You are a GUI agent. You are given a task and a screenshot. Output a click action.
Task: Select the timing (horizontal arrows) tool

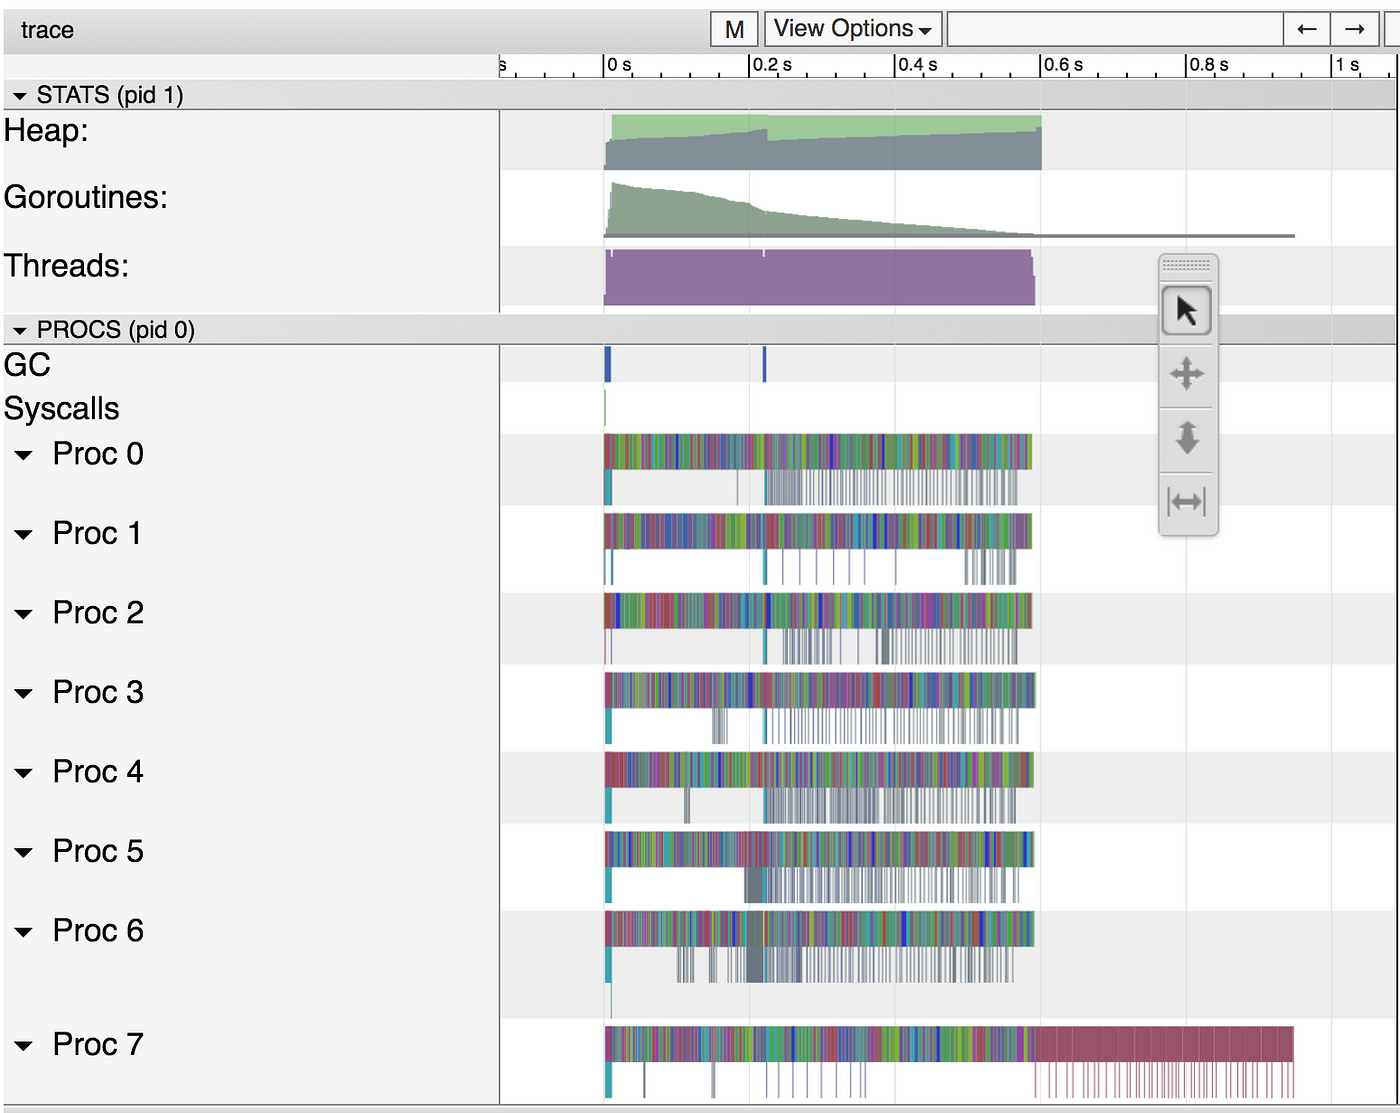pos(1187,501)
